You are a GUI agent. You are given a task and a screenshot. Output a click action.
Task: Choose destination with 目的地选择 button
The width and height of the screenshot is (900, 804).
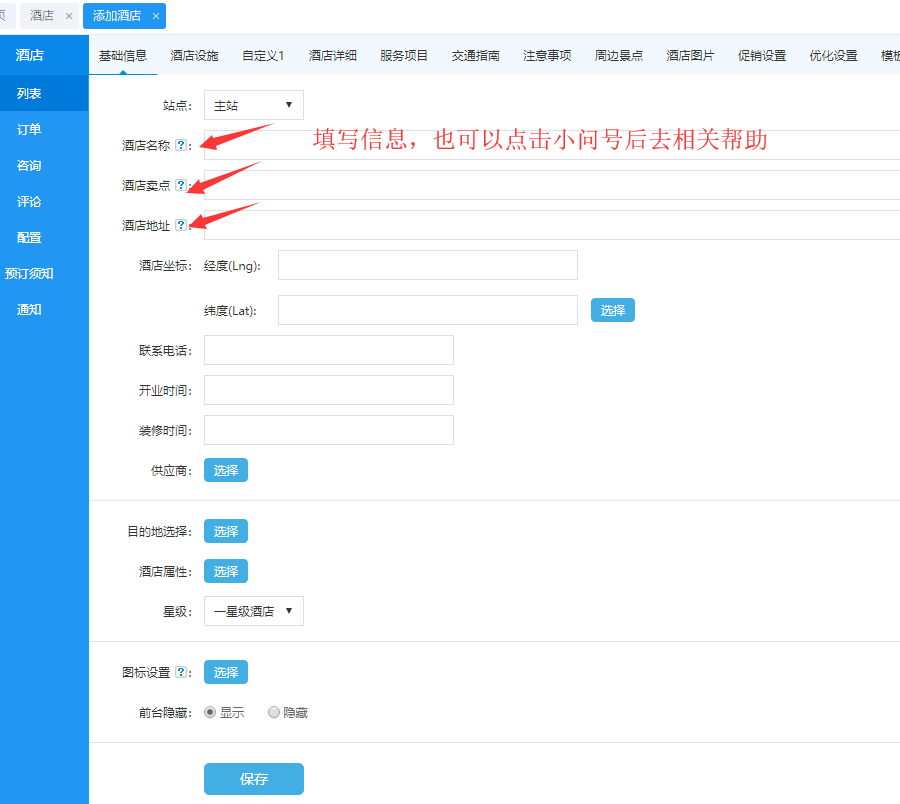[x=226, y=531]
